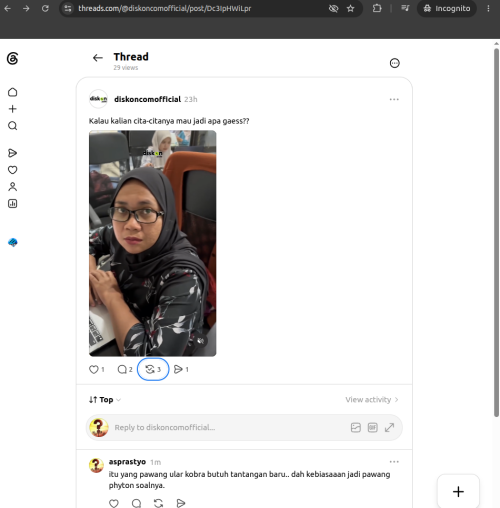Image resolution: width=500 pixels, height=508 pixels.
Task: Like asprastyo's comment
Action: [x=114, y=503]
